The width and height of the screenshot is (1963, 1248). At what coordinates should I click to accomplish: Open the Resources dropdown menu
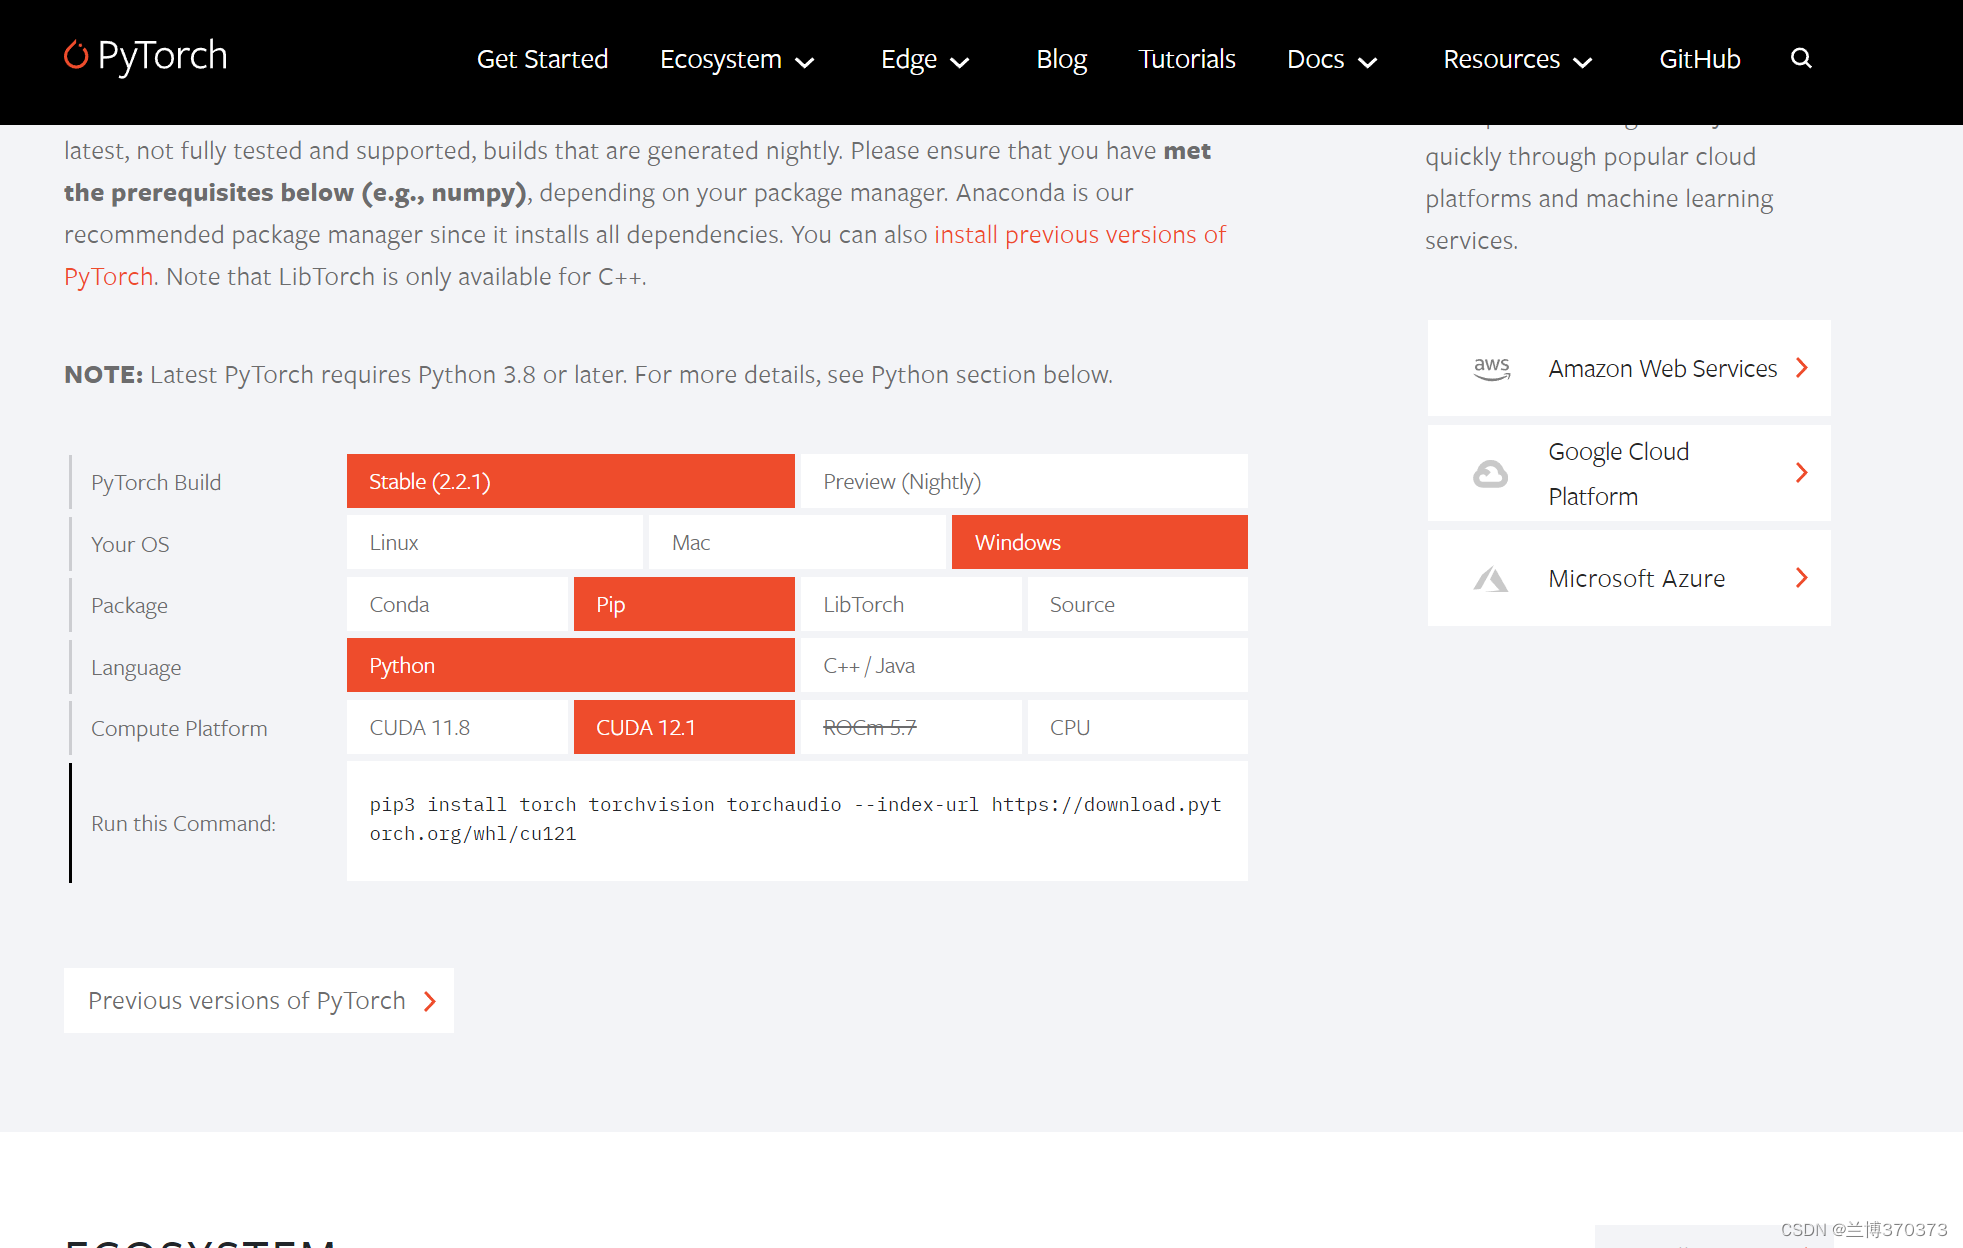1517,60
